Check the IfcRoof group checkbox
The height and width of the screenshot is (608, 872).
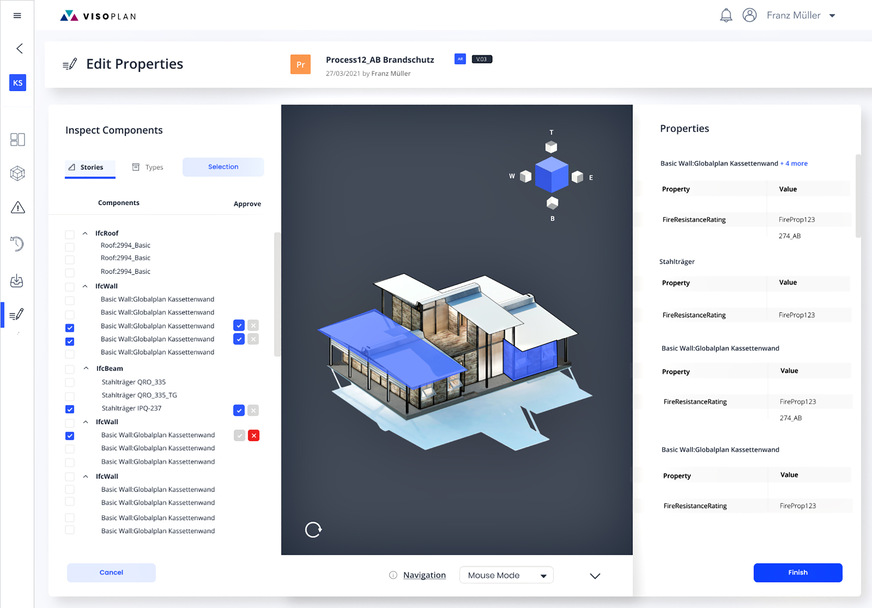69,234
